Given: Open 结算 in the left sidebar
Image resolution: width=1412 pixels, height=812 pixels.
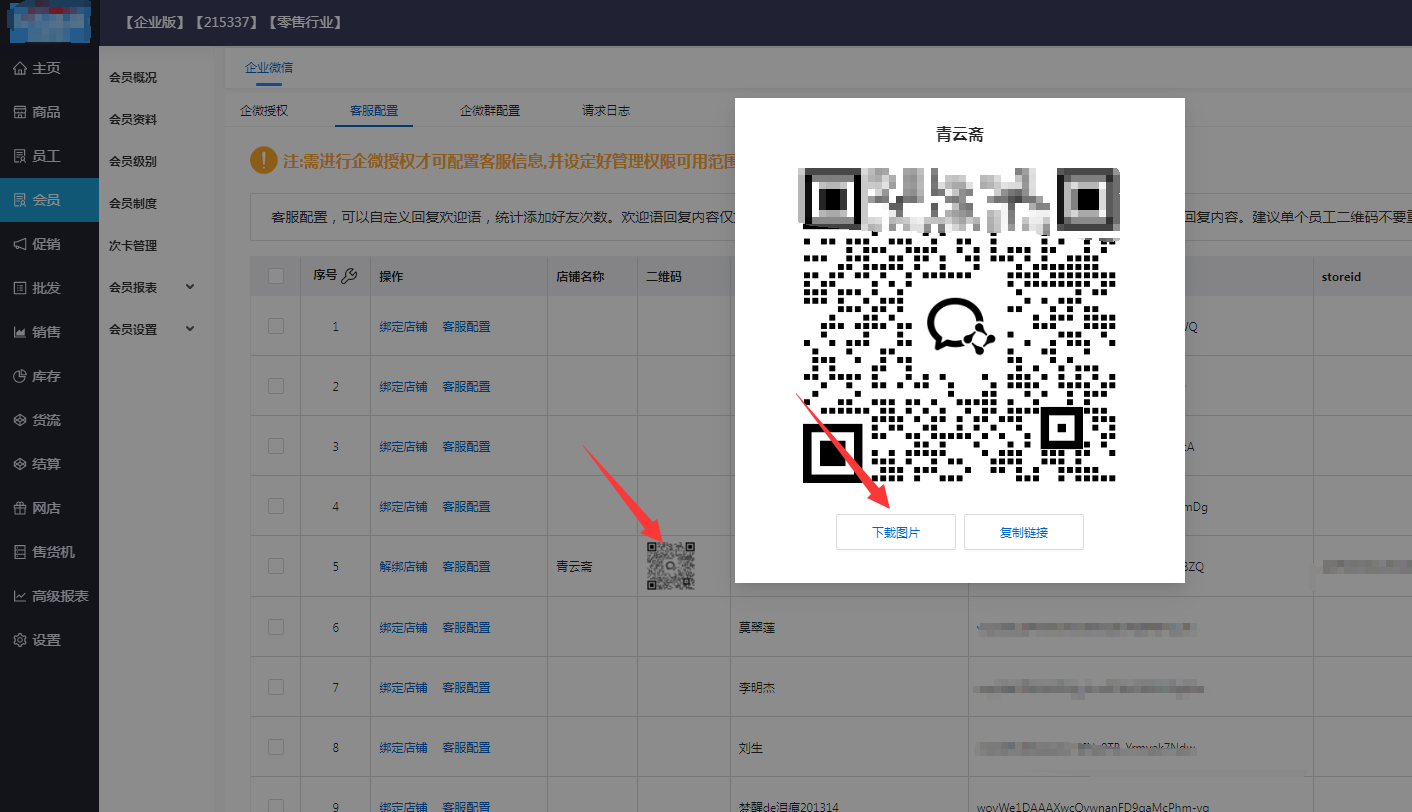Looking at the screenshot, I should [48, 464].
